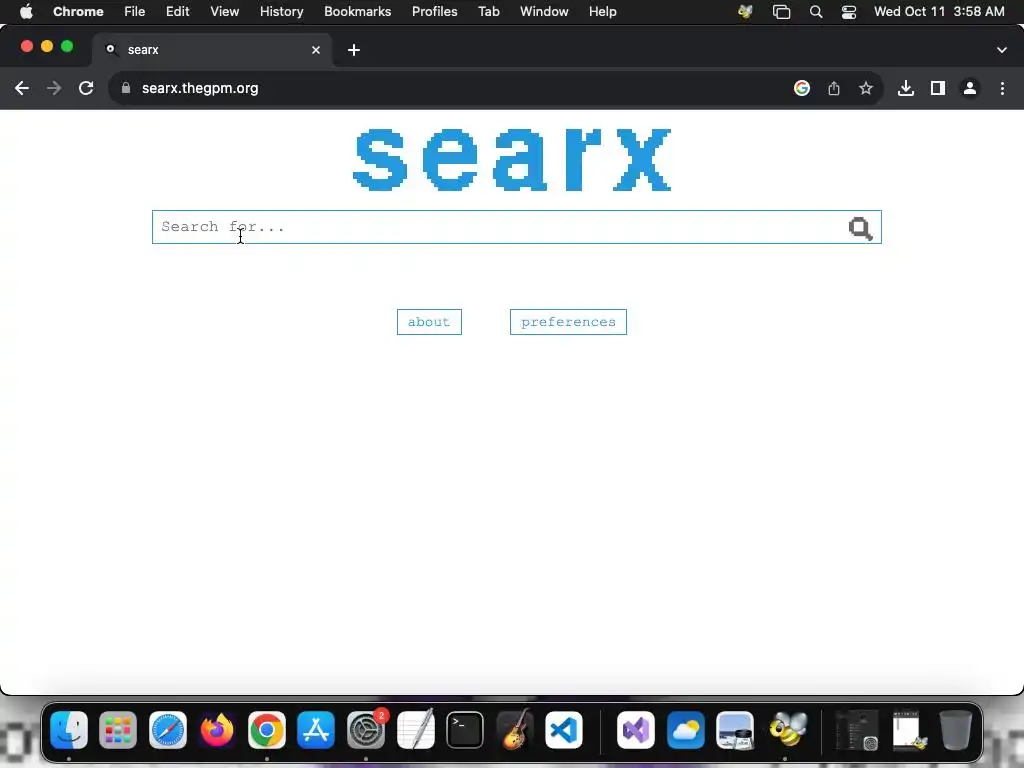This screenshot has height=768, width=1024.
Task: Reload the page with the refresh icon
Action: coord(86,88)
